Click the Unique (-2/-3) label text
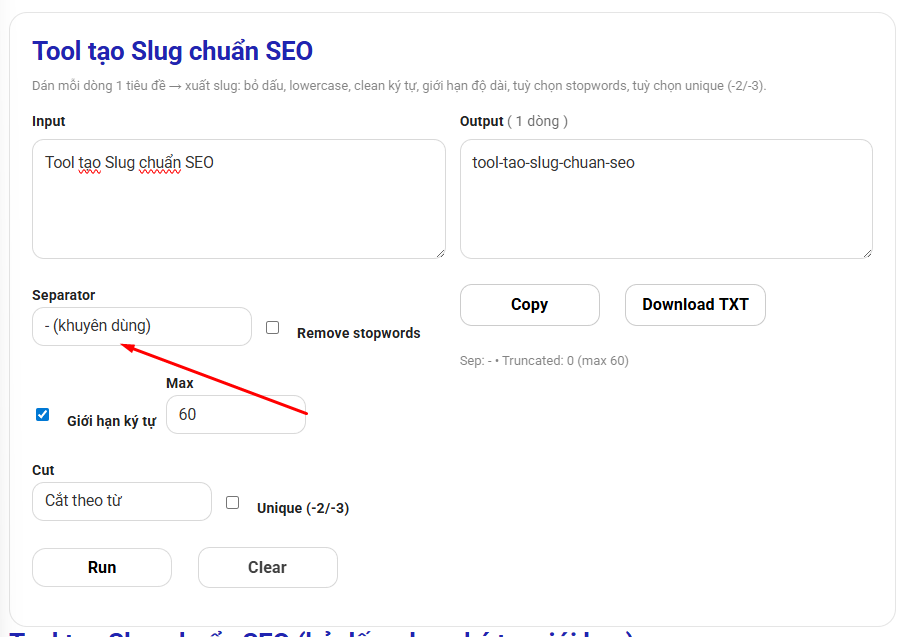 point(303,508)
